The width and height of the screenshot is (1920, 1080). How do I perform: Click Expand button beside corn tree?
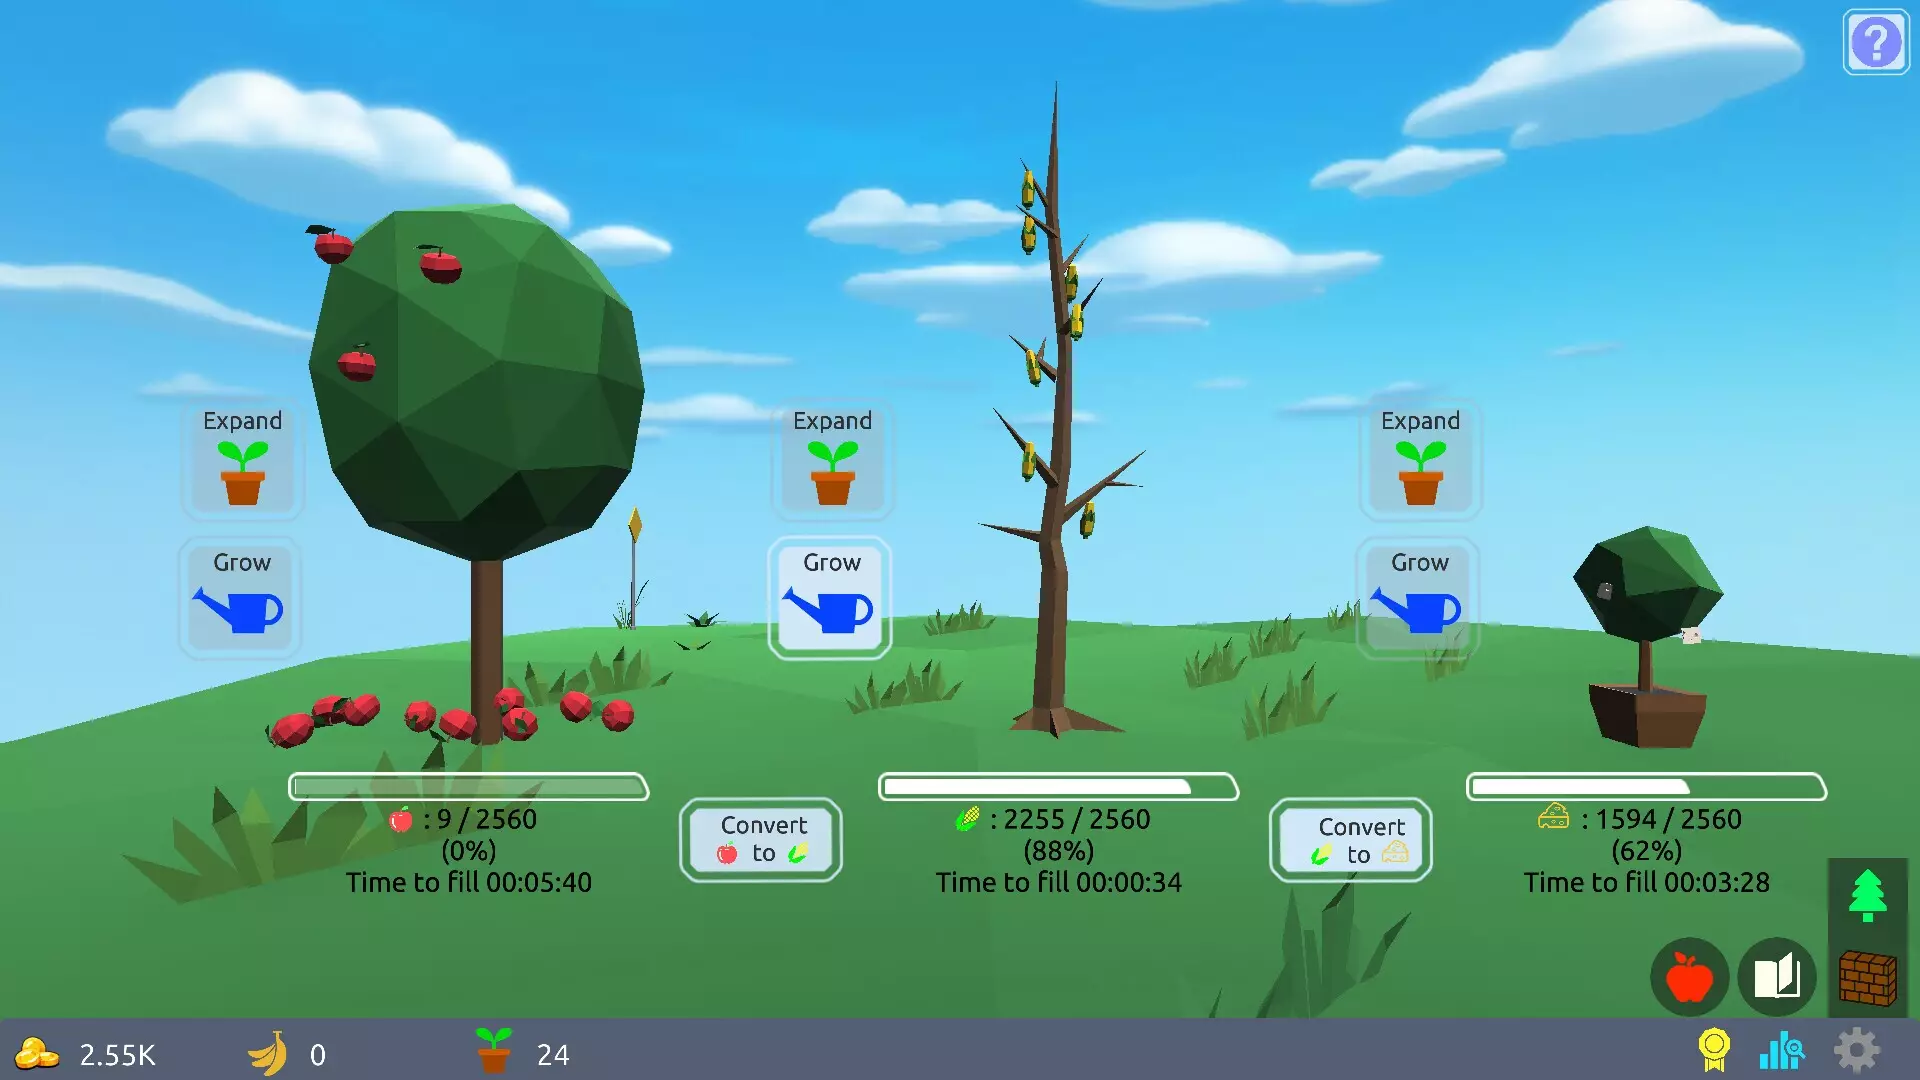click(832, 458)
